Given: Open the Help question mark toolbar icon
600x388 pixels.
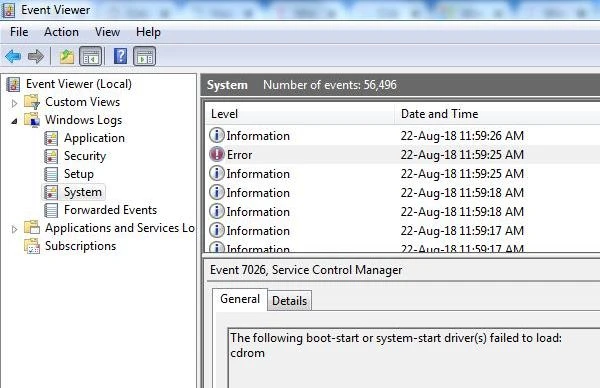Looking at the screenshot, I should 121,56.
